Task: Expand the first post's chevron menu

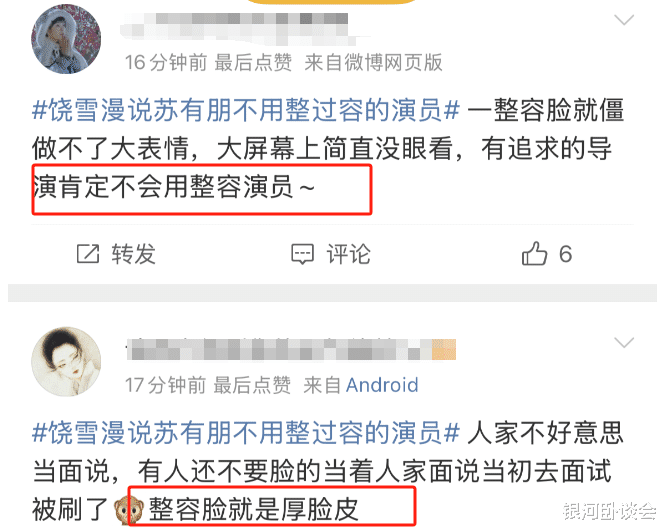Action: 624,20
